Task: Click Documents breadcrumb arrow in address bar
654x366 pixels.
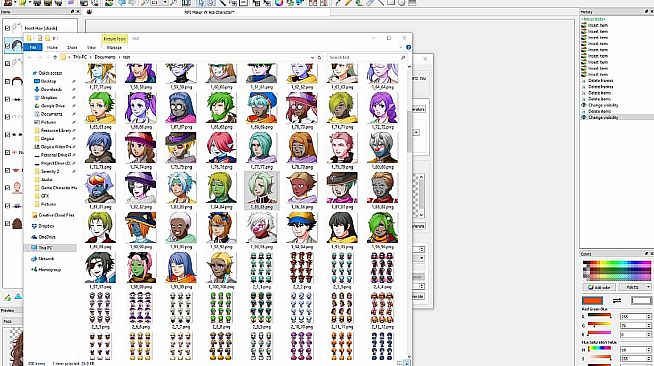Action: (119, 58)
